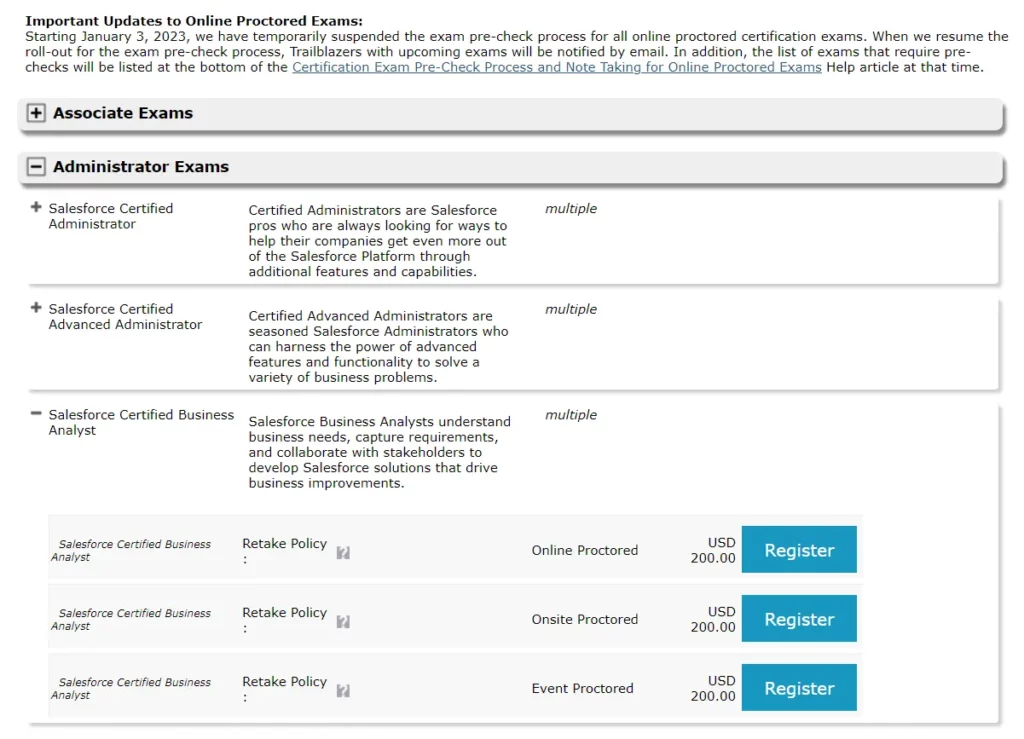The image size is (1024, 739).
Task: Click the Salesforce Certified Administrator title
Action: pyautogui.click(x=111, y=216)
